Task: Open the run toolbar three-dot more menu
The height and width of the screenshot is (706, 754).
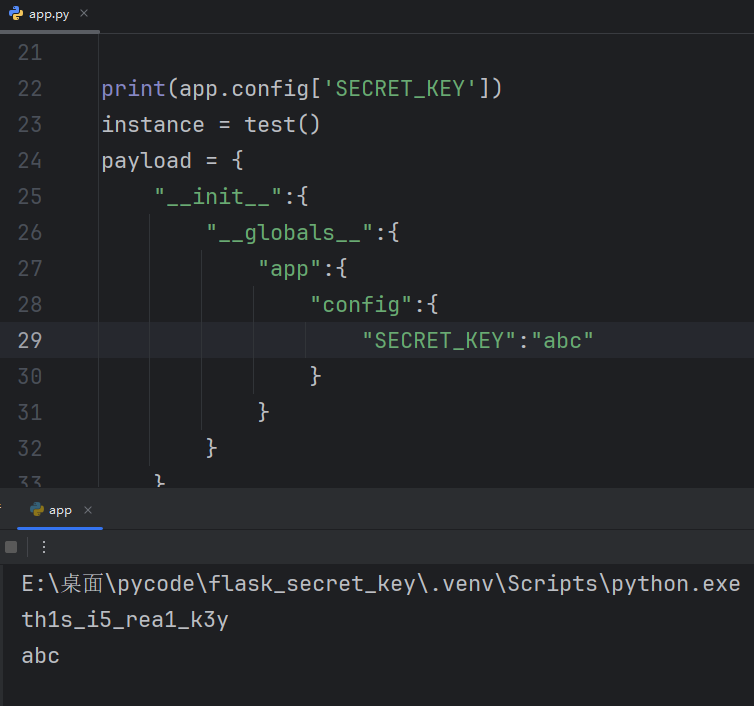Action: (x=44, y=547)
